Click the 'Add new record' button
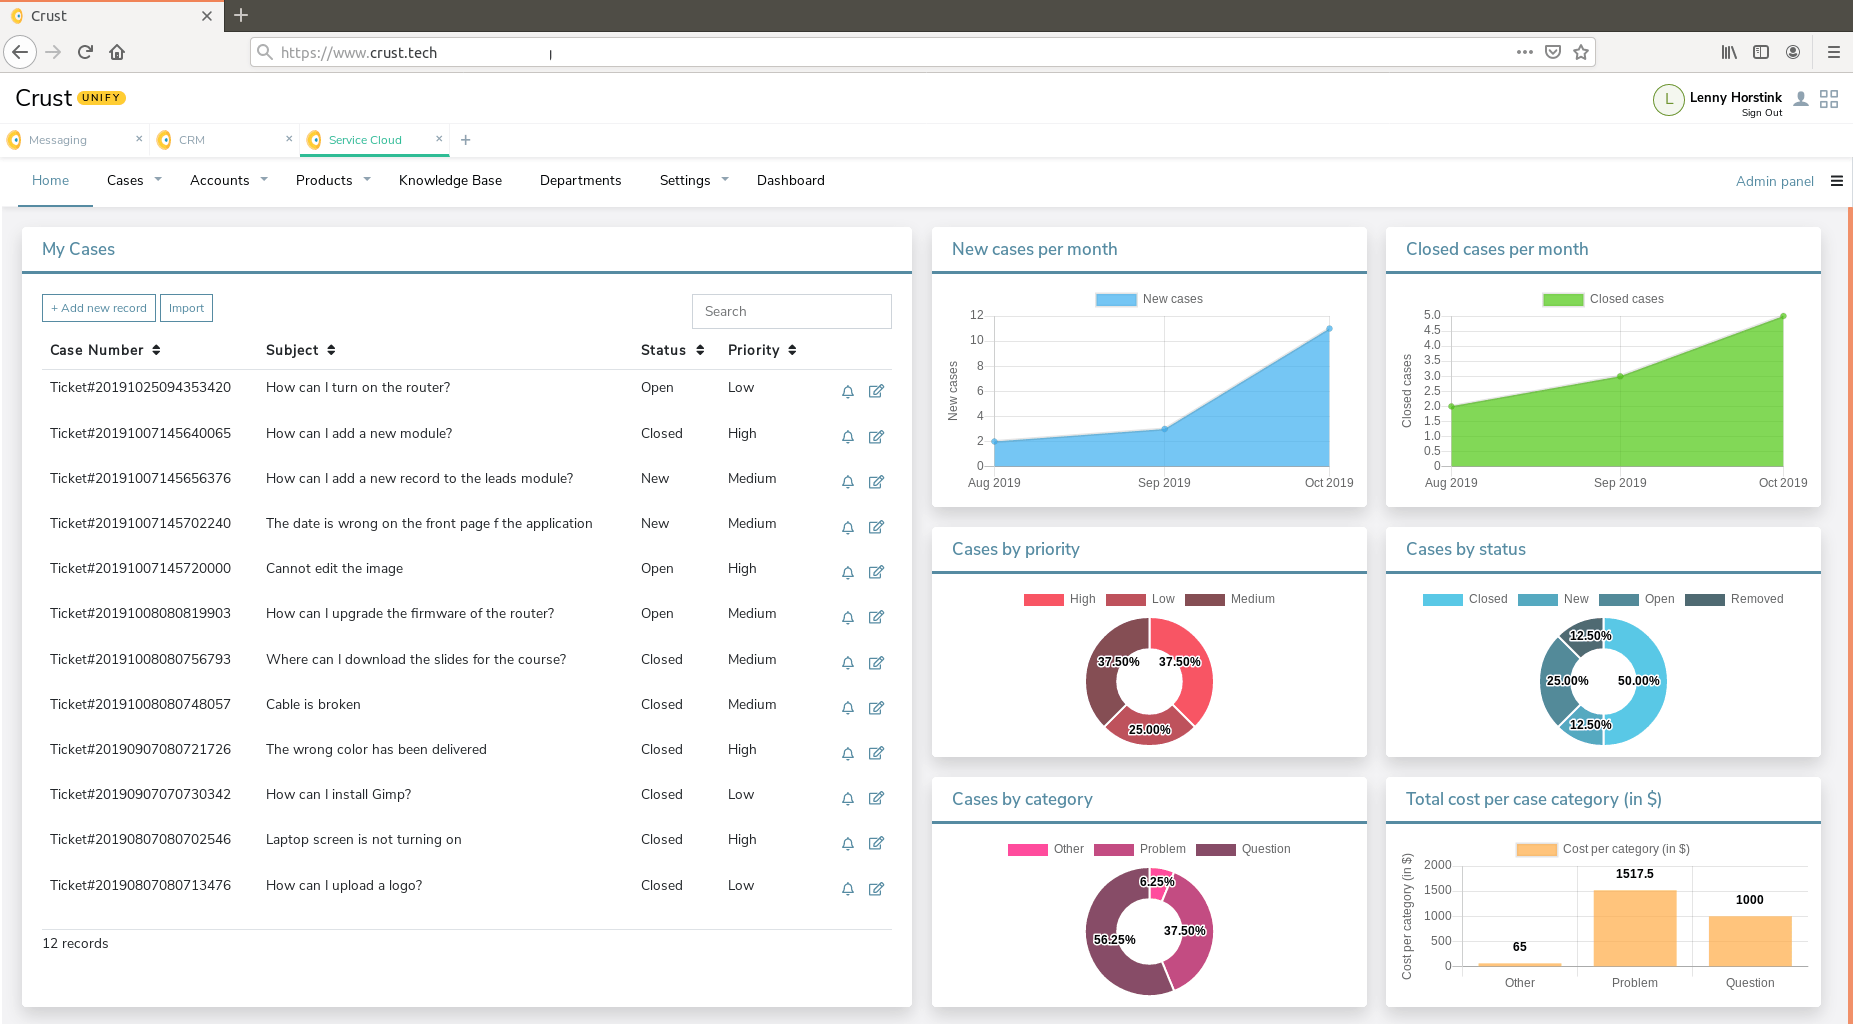1853x1024 pixels. coord(99,308)
